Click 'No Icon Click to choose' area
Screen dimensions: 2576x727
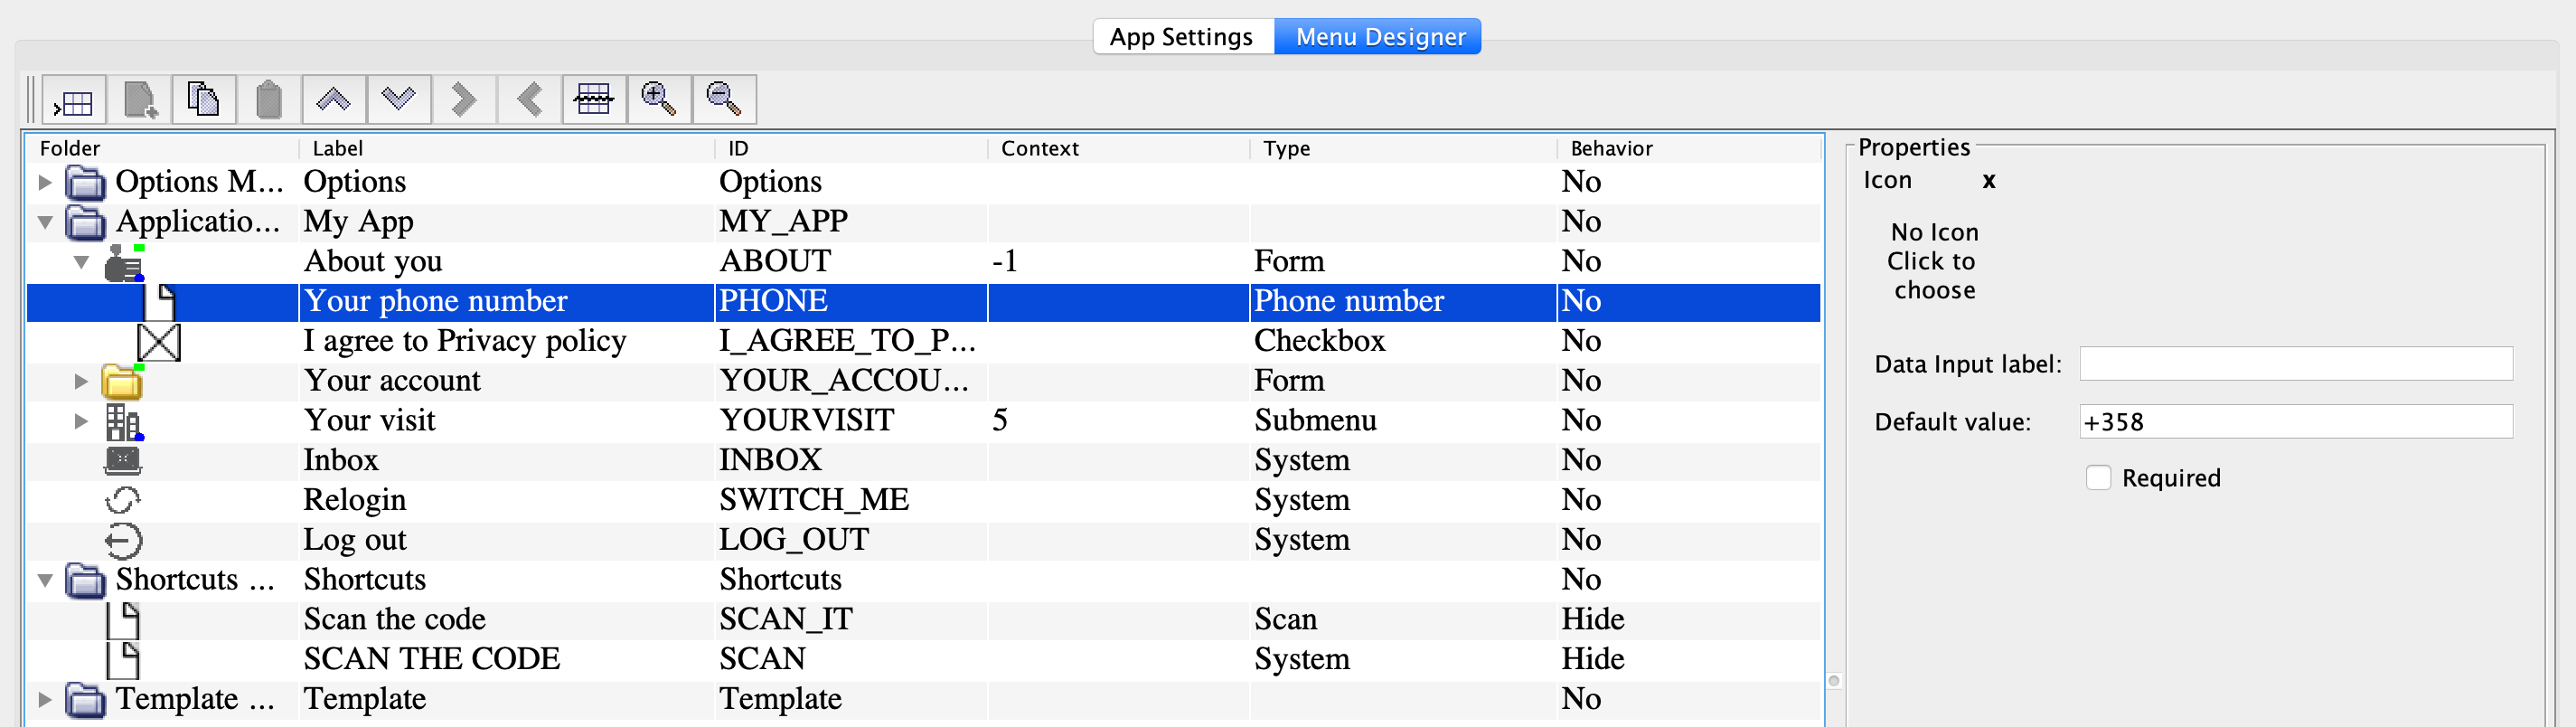1933,261
